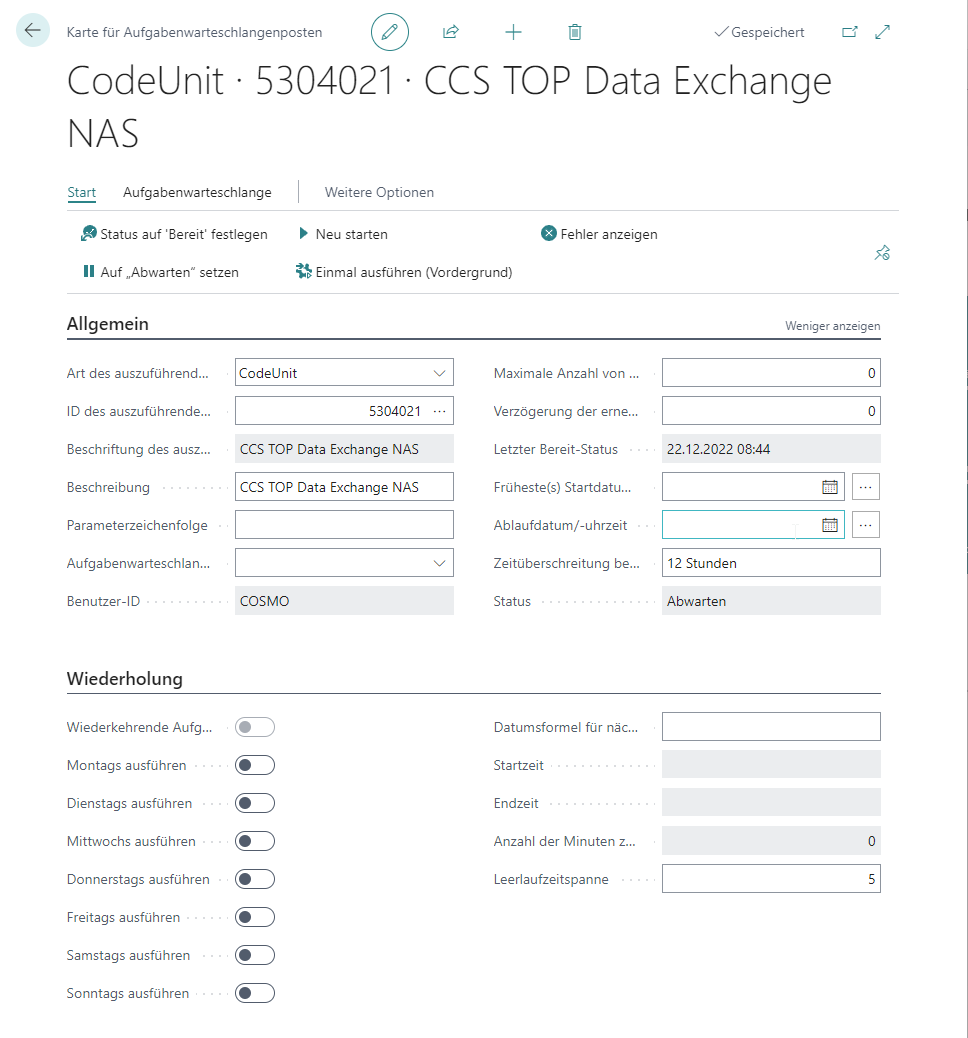The width and height of the screenshot is (968, 1038).
Task: Click Einmal ausführen (Vordergrund) action
Action: click(404, 272)
